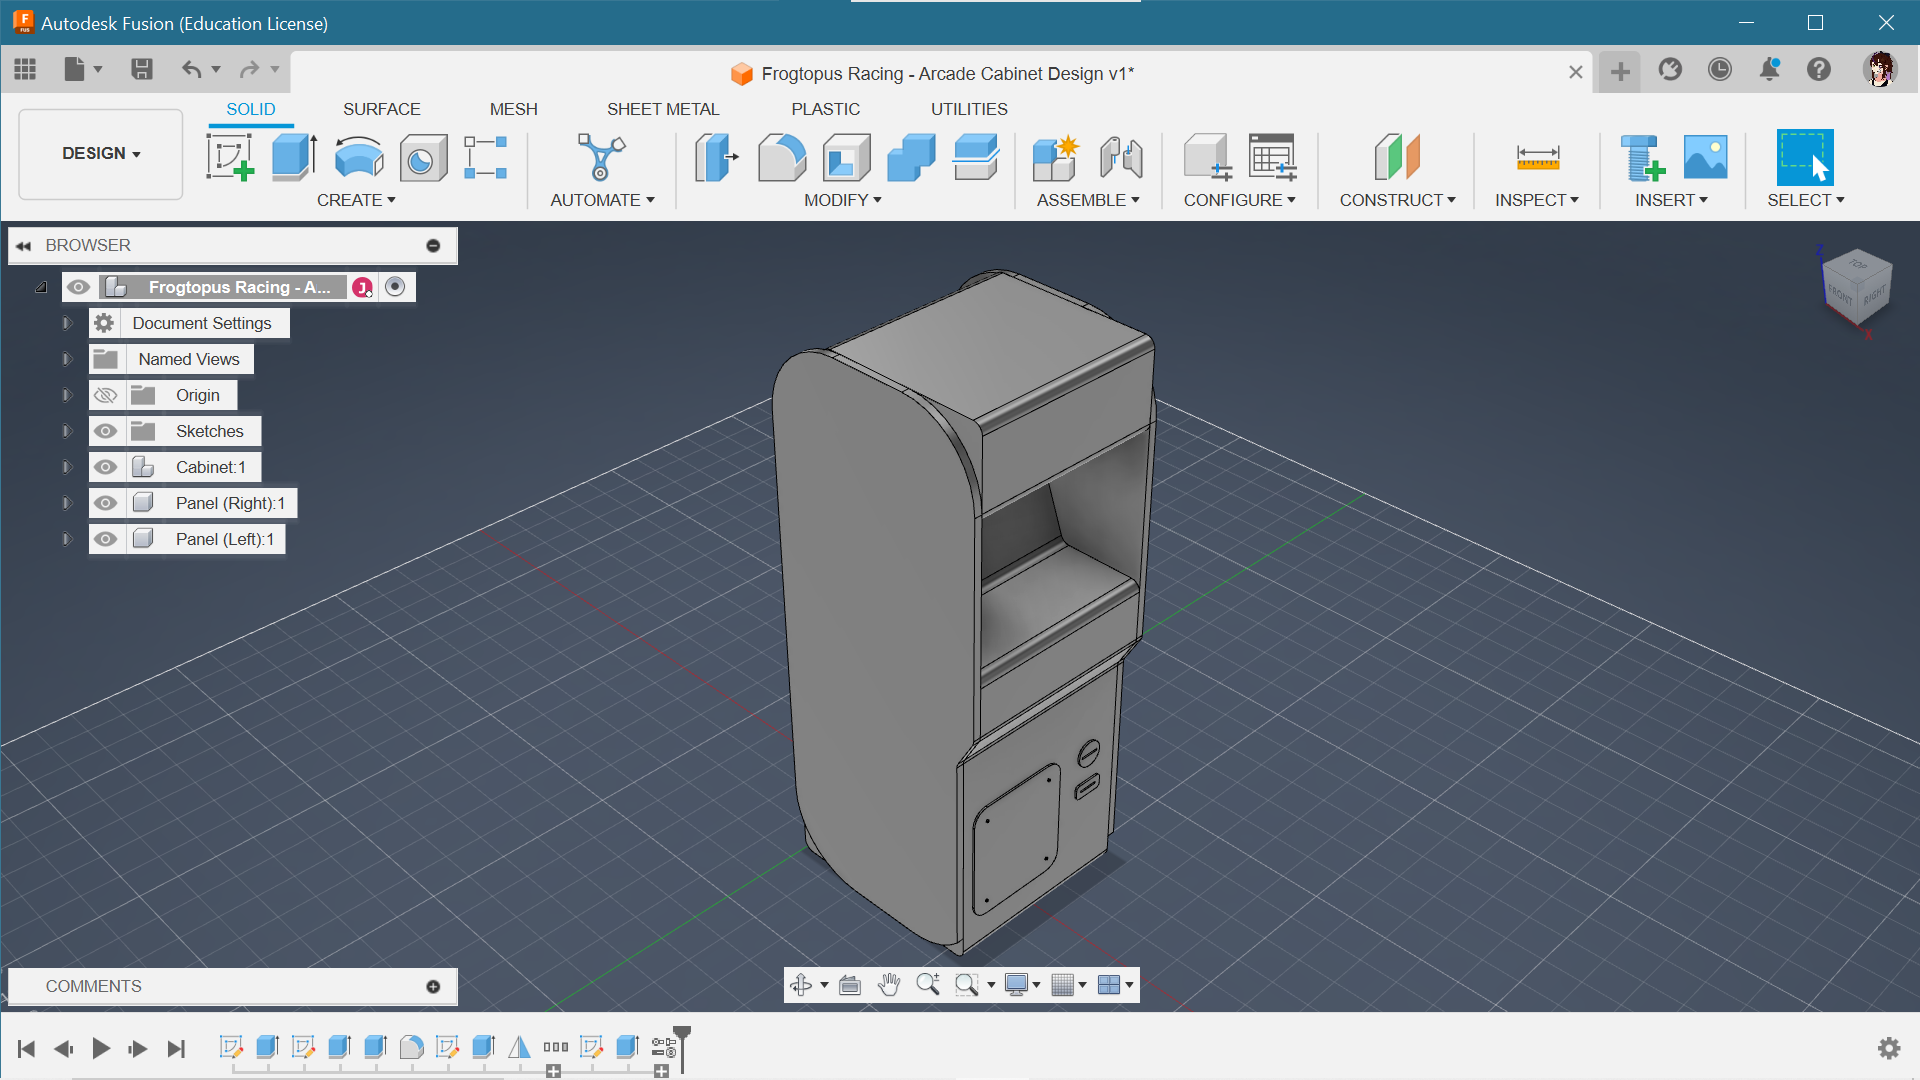Viewport: 1920px width, 1080px height.
Task: Switch to the SHEET METAL tab
Action: point(663,109)
